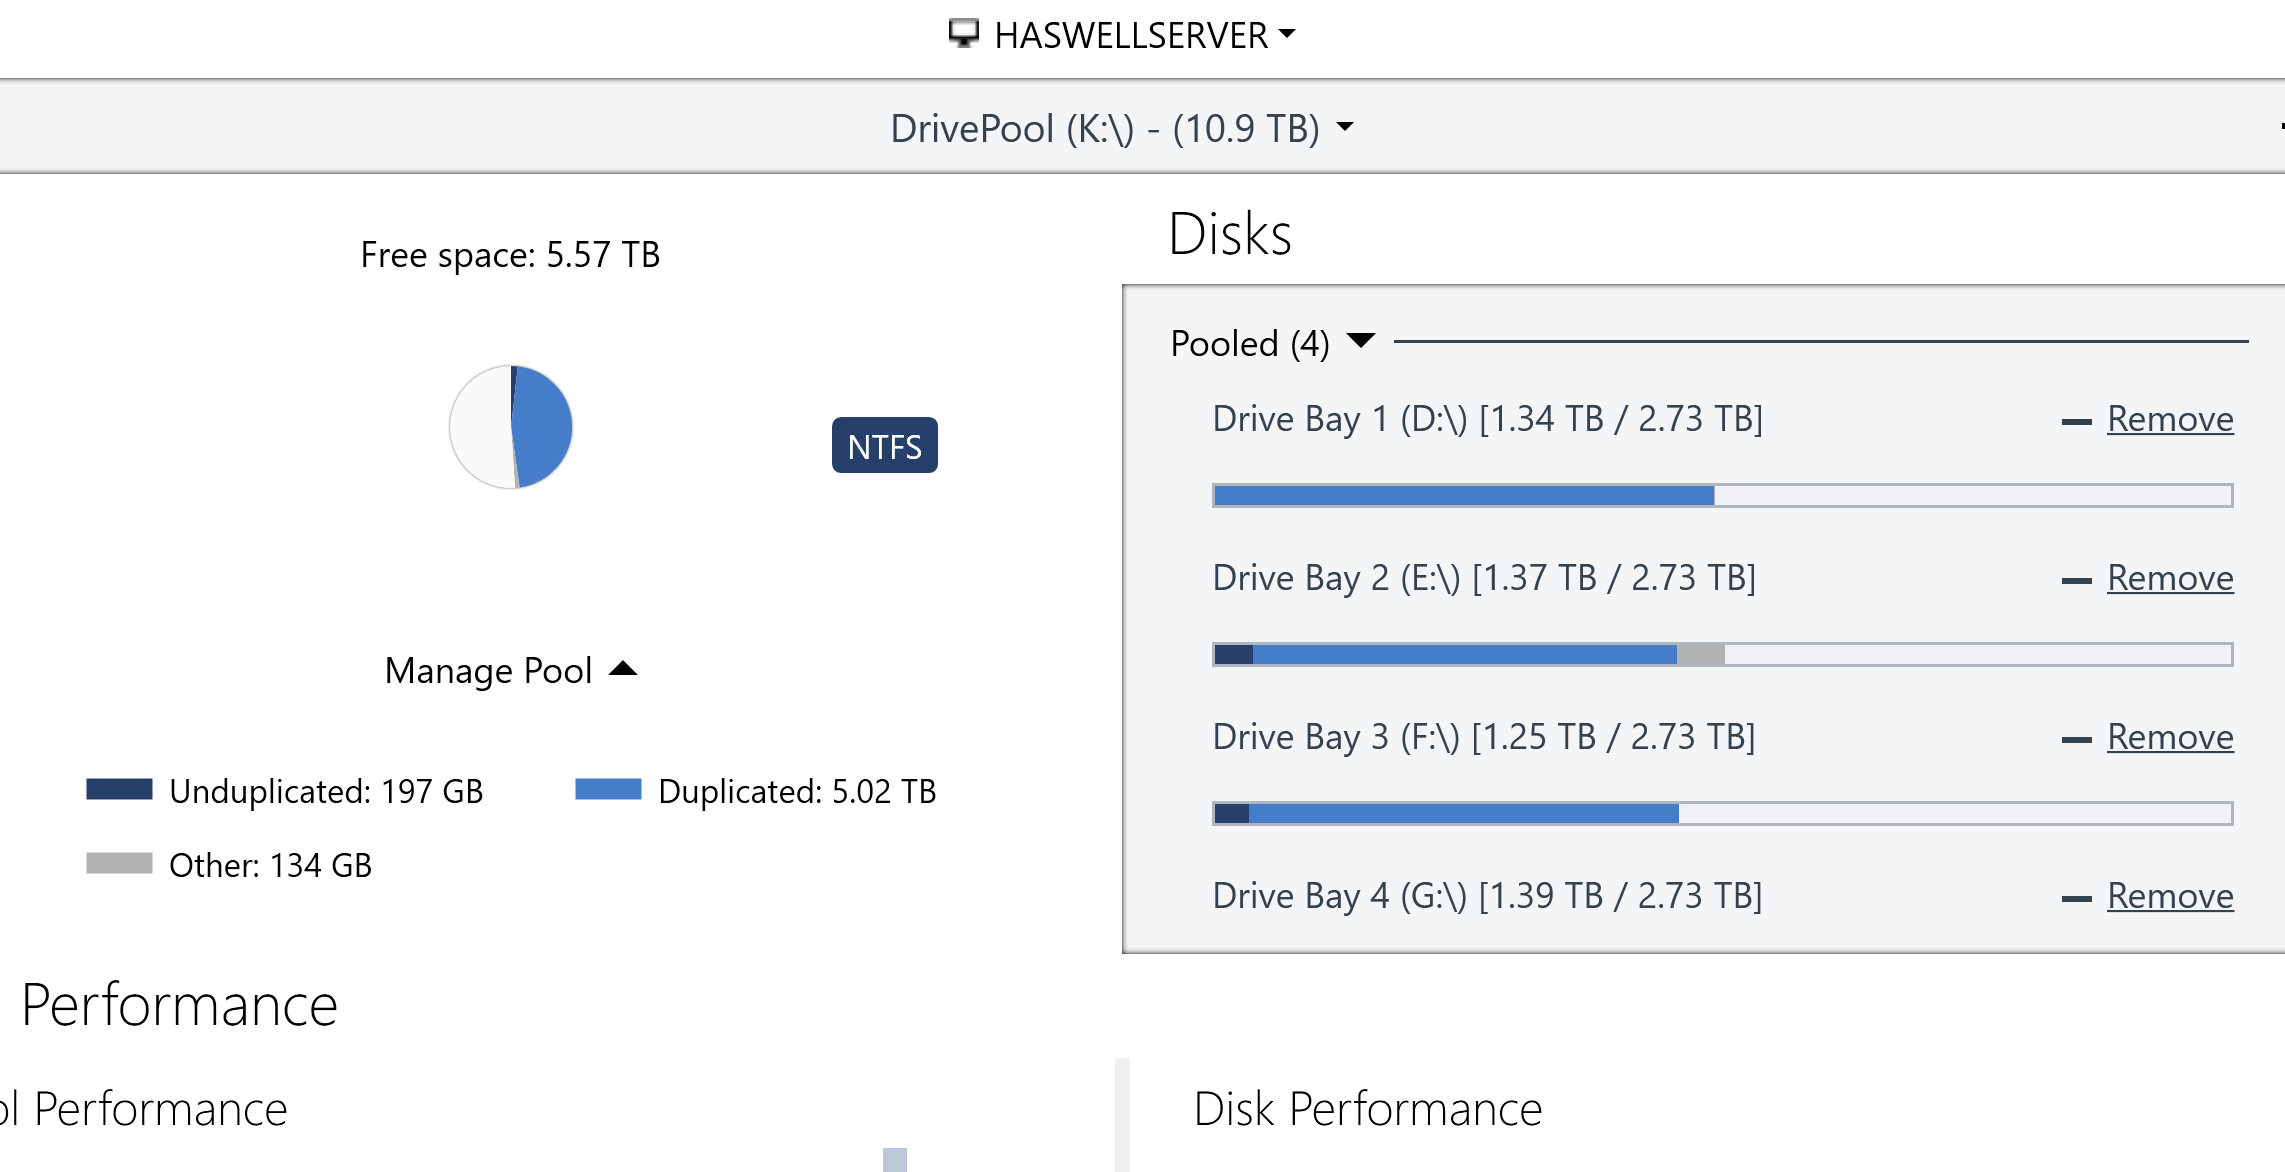Click the computer monitor icon beside HASWELLSERVER

[964, 33]
